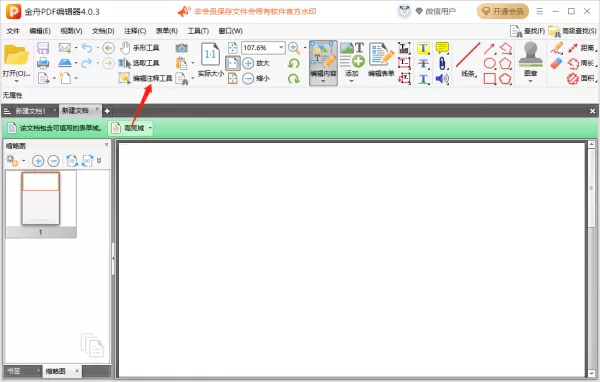The width and height of the screenshot is (600, 382).
Task: Click the speaker sound annotation icon
Action: 442,79
